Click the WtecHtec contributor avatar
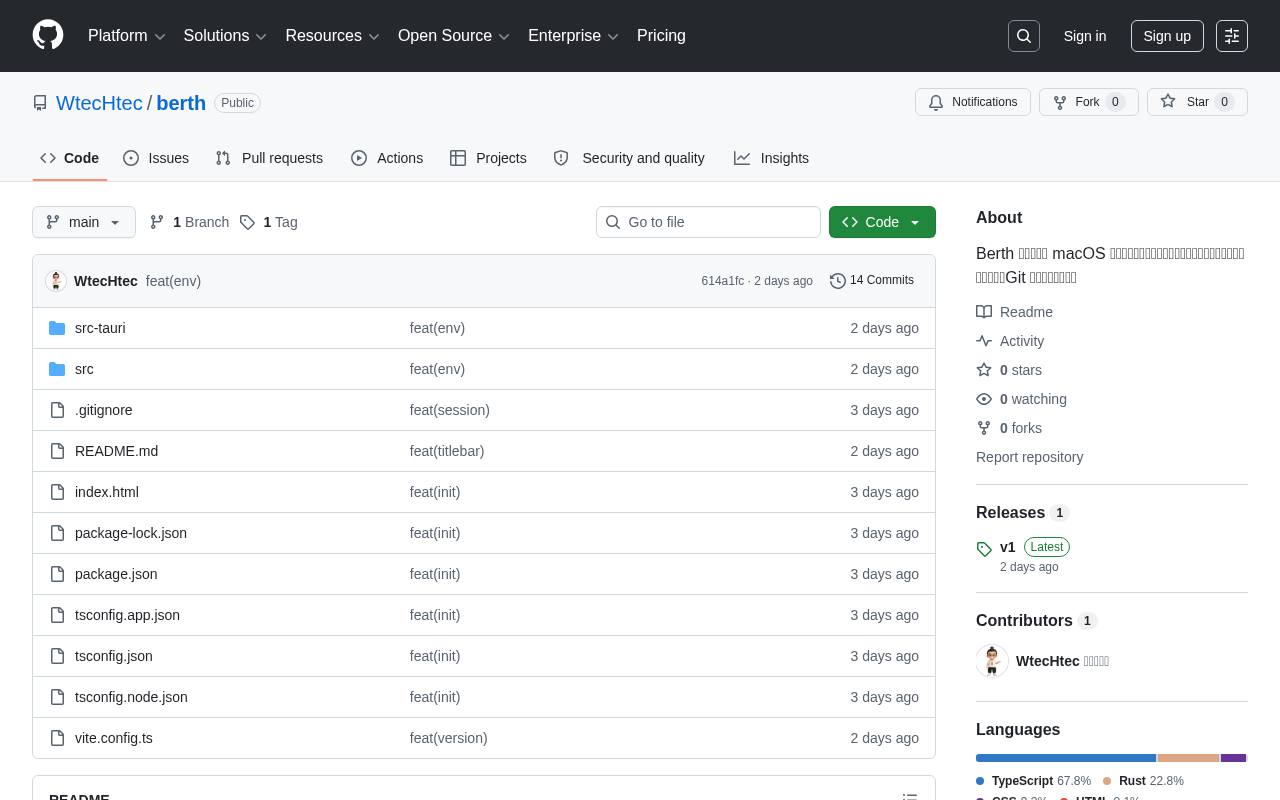 [x=992, y=661]
